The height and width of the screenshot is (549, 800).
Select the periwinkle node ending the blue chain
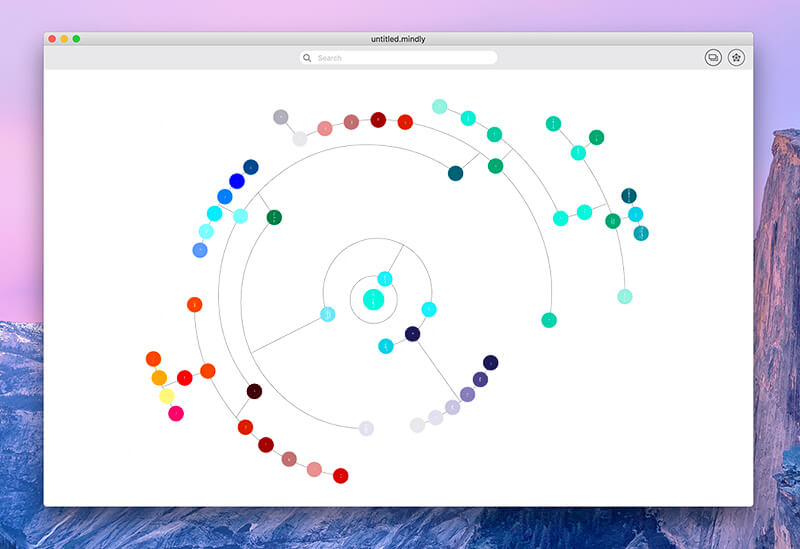[x=200, y=250]
